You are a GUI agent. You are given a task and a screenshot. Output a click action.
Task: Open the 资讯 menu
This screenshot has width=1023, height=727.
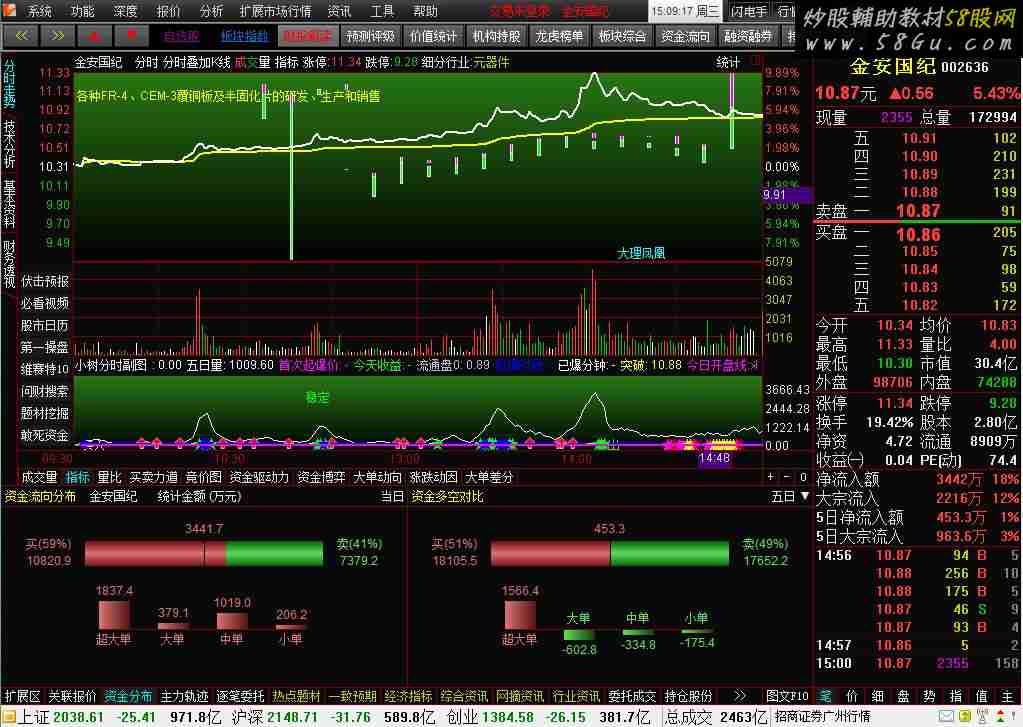click(x=339, y=12)
